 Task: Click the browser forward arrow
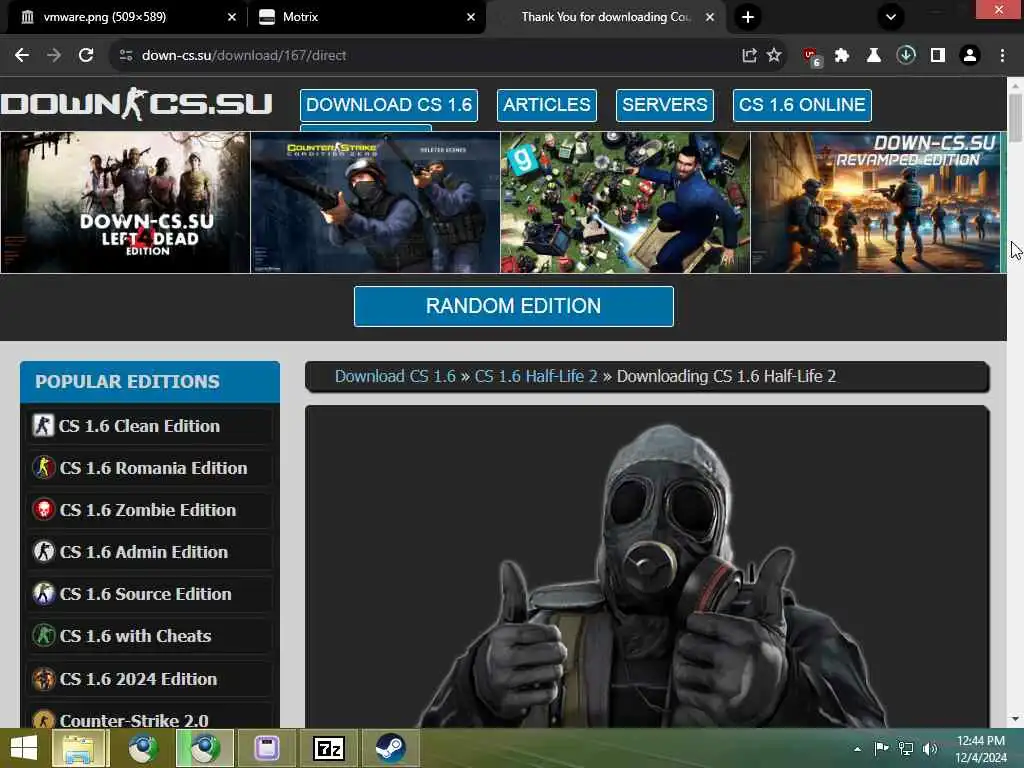(54, 56)
